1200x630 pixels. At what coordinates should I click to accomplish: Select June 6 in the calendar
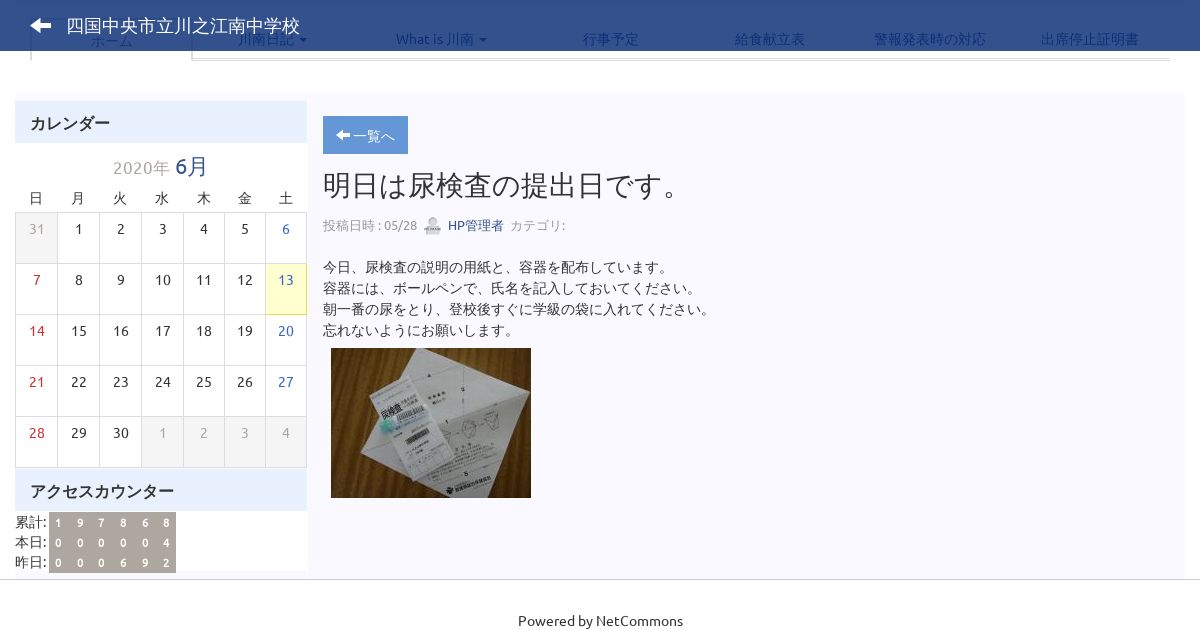(286, 238)
